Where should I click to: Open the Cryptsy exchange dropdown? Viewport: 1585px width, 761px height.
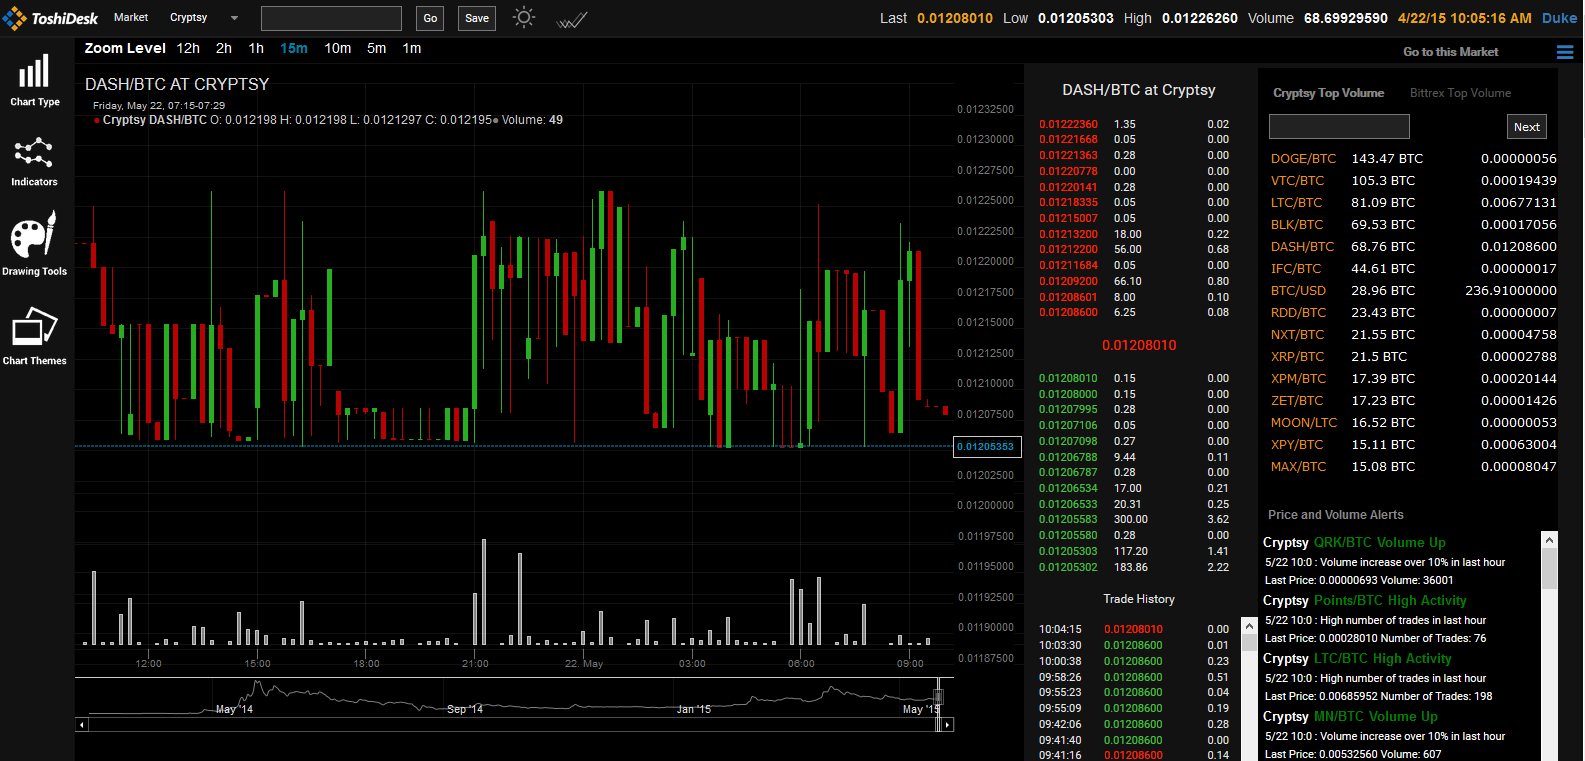(189, 17)
